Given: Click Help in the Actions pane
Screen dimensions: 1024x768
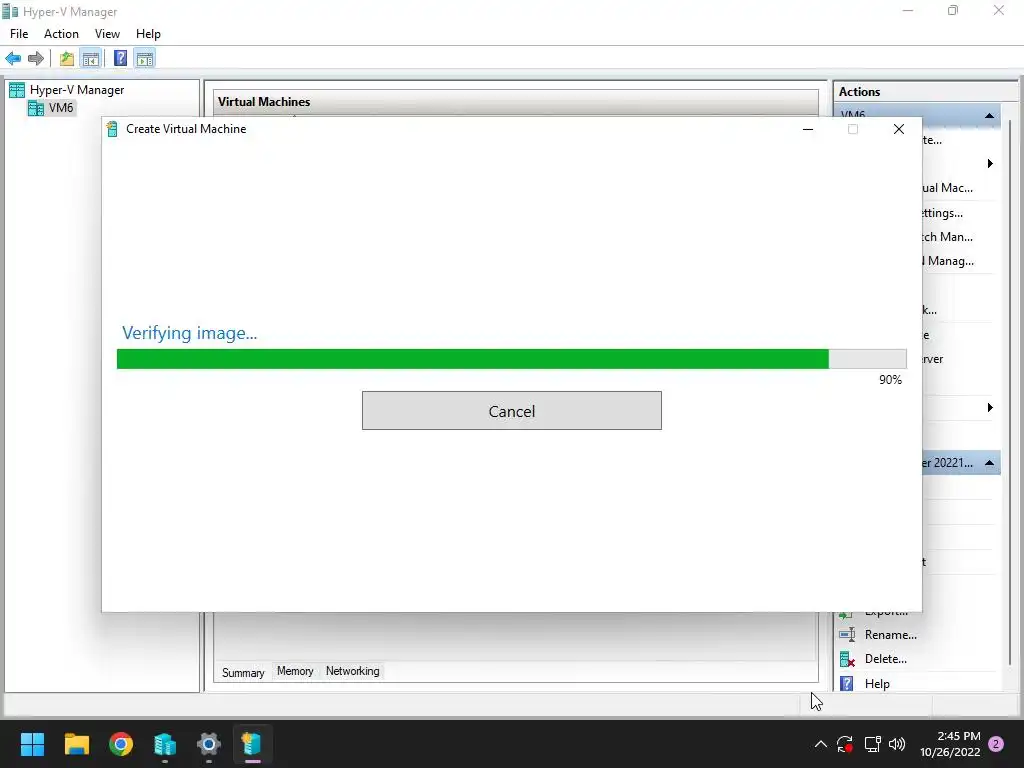Looking at the screenshot, I should [x=877, y=684].
